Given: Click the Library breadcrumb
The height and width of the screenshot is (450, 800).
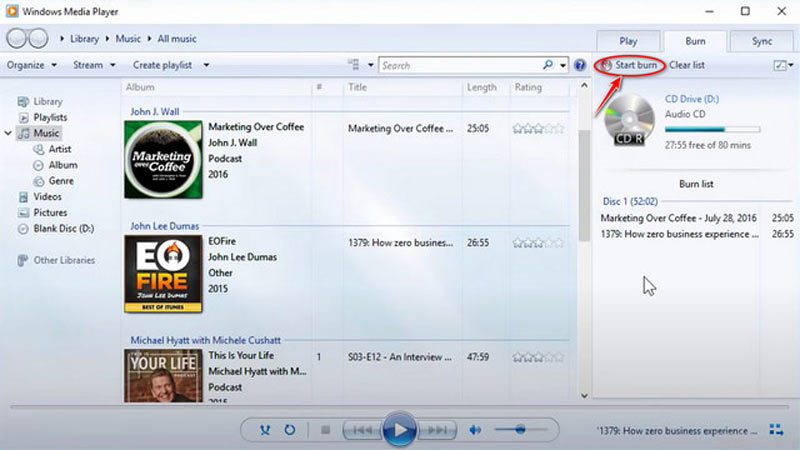Looking at the screenshot, I should tap(84, 39).
